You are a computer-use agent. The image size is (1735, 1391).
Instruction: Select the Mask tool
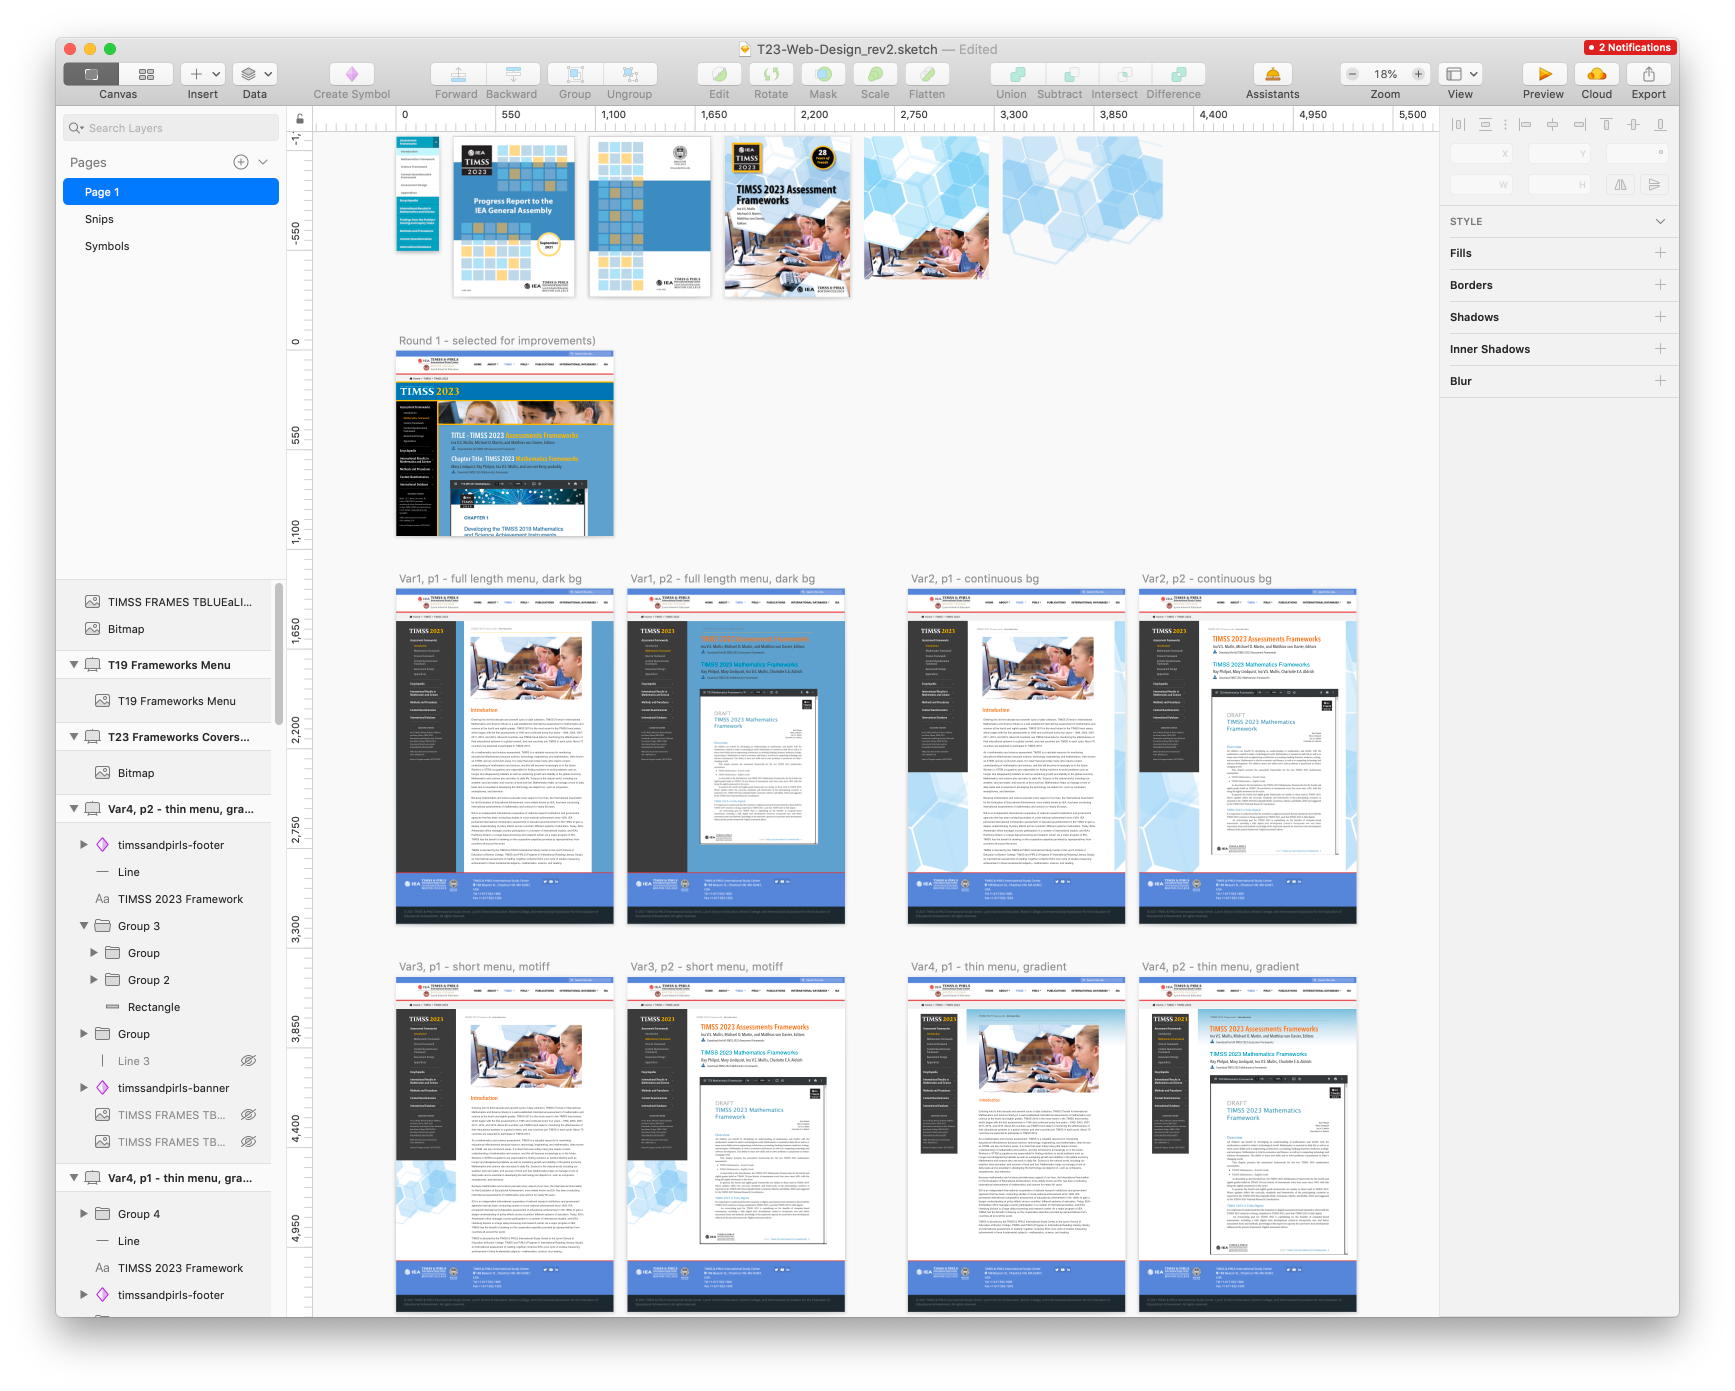pyautogui.click(x=823, y=74)
